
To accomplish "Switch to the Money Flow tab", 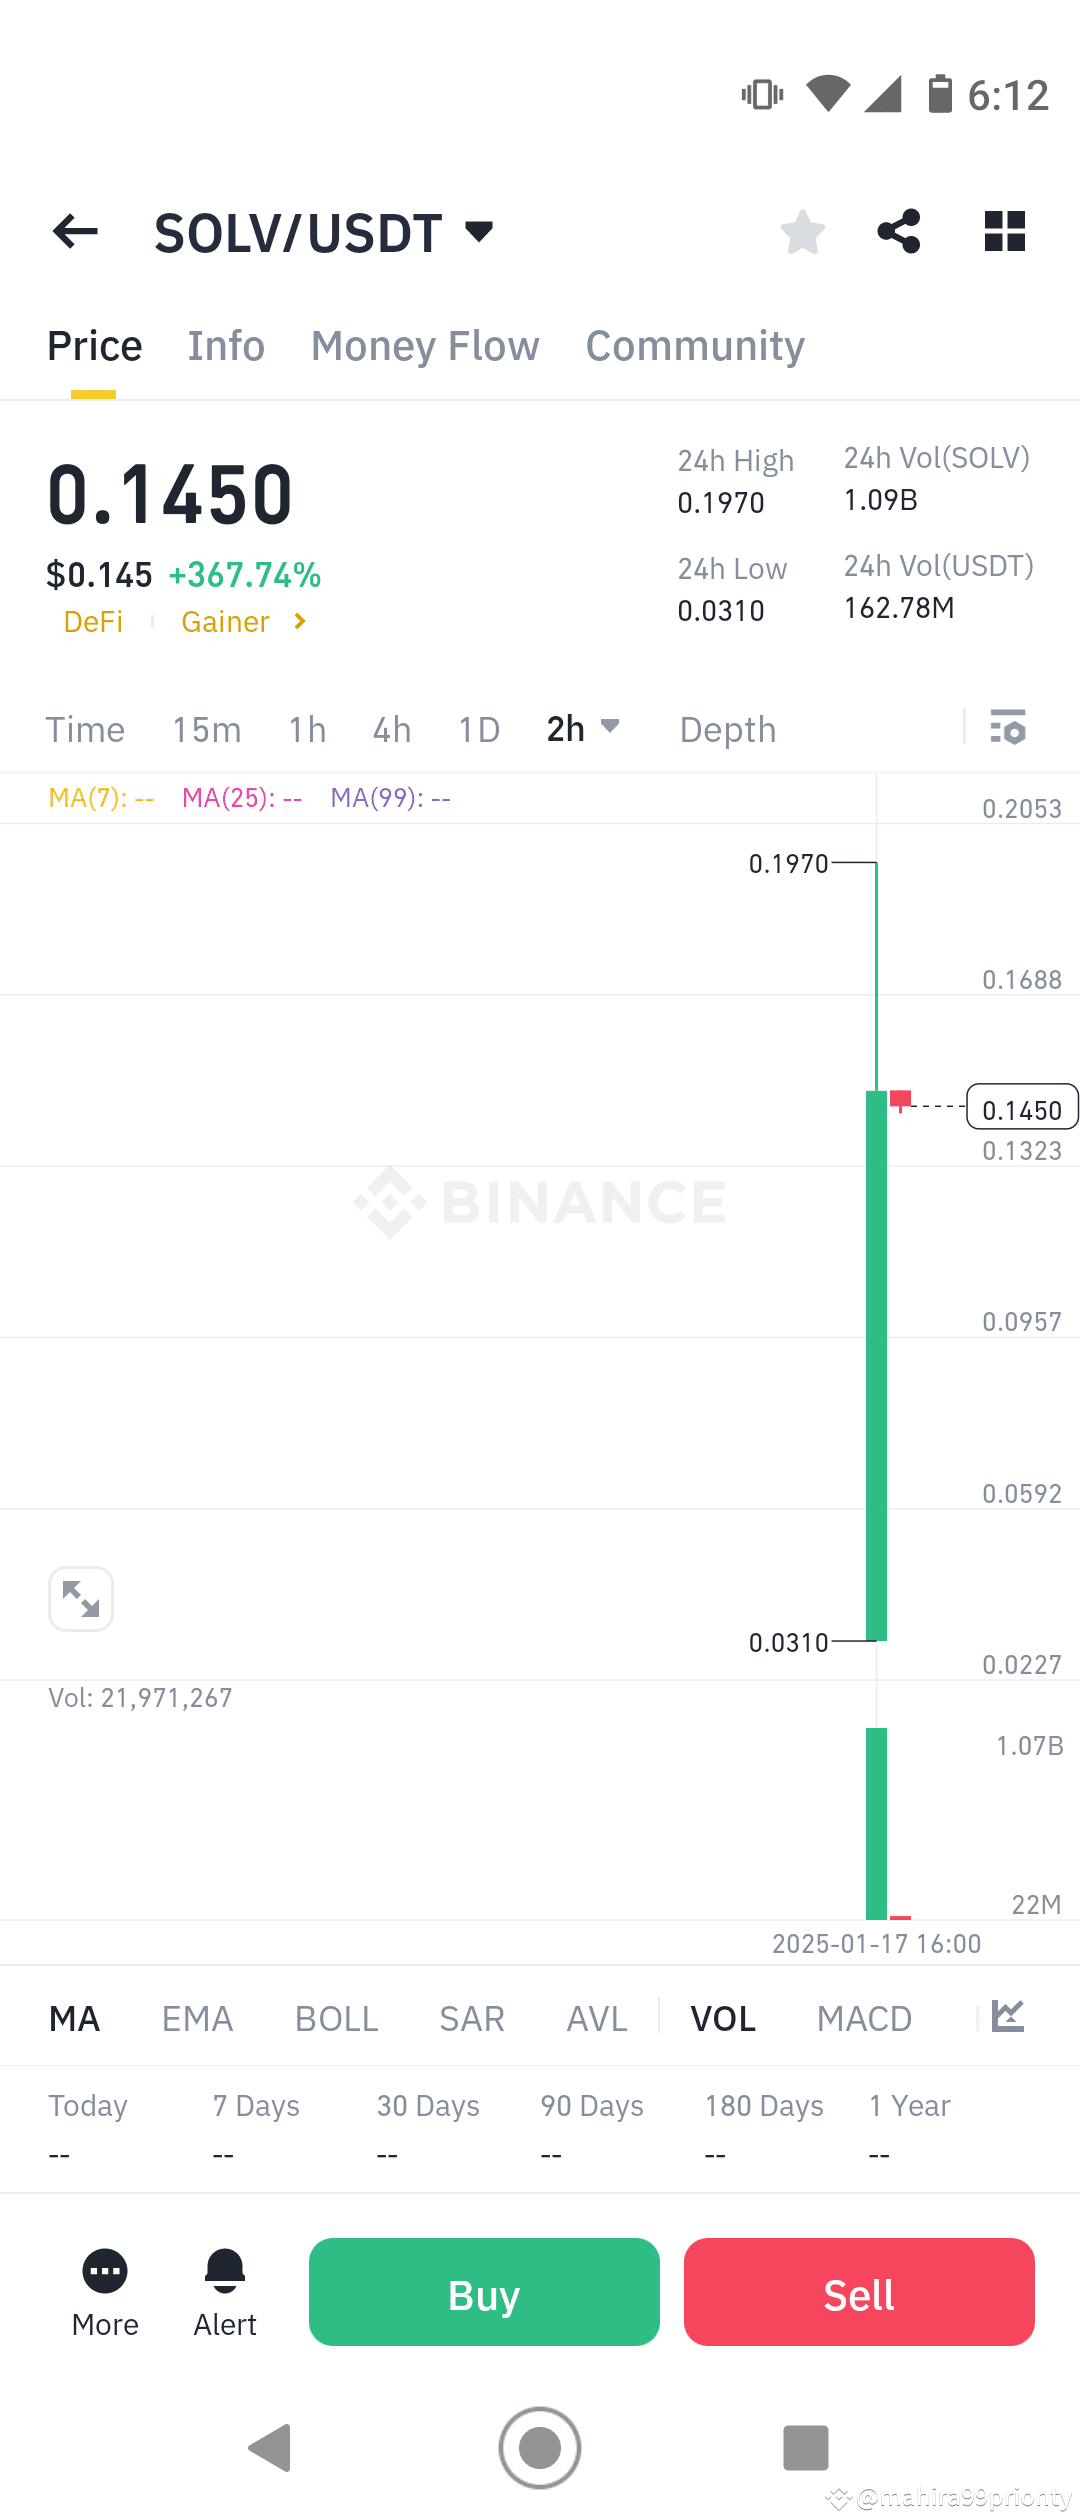I will [x=424, y=345].
